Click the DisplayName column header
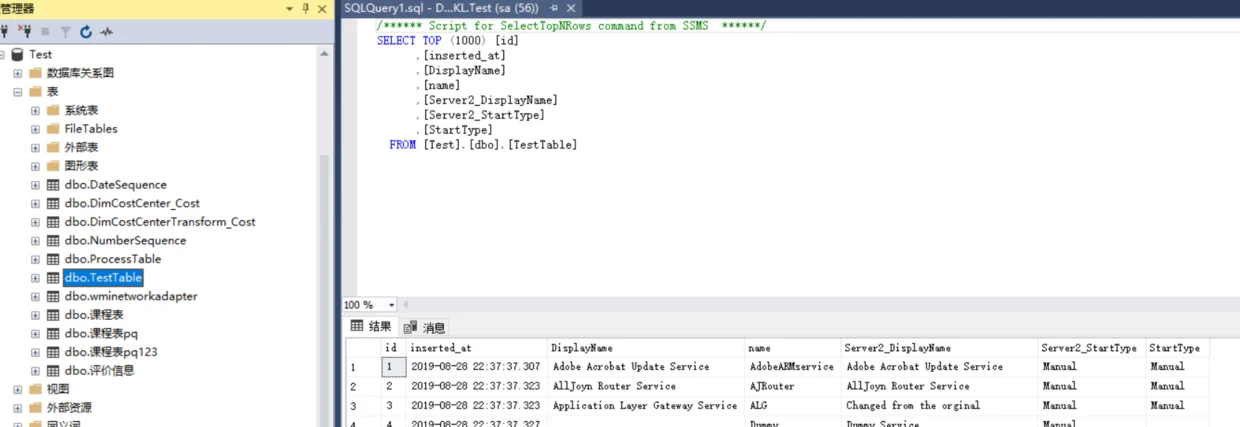 646,348
